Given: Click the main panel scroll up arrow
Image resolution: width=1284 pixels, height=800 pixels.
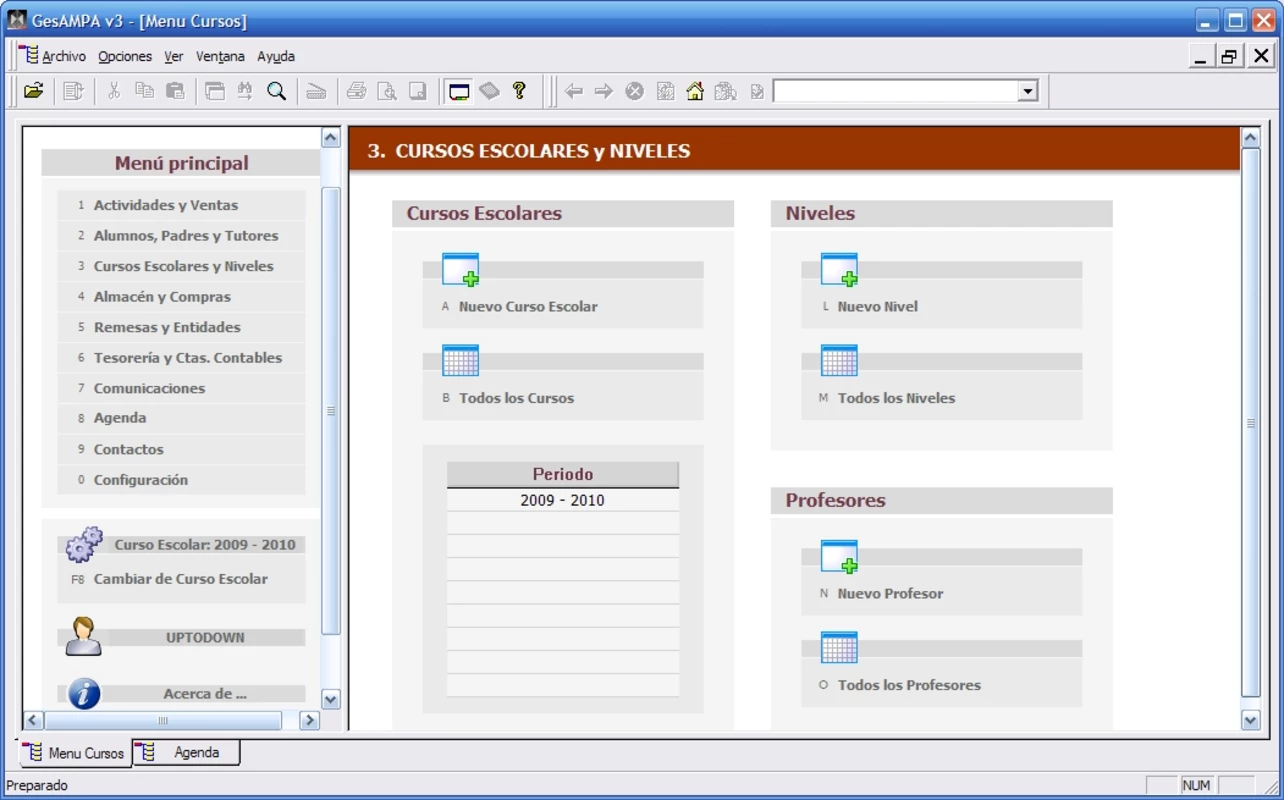Looking at the screenshot, I should tap(1251, 138).
